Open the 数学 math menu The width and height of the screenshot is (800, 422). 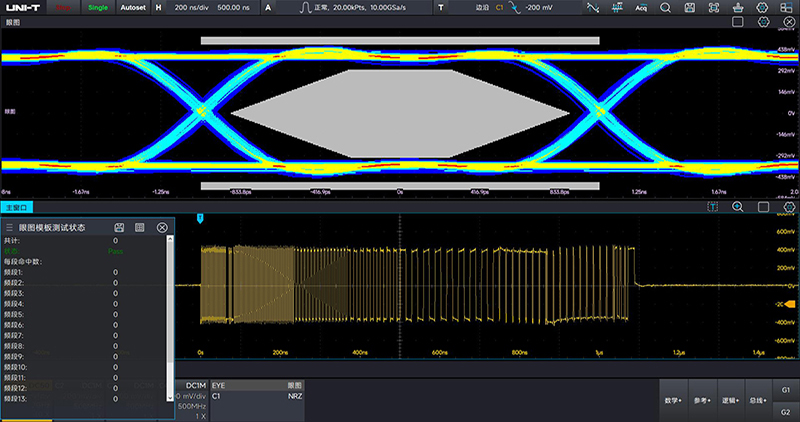(673, 401)
